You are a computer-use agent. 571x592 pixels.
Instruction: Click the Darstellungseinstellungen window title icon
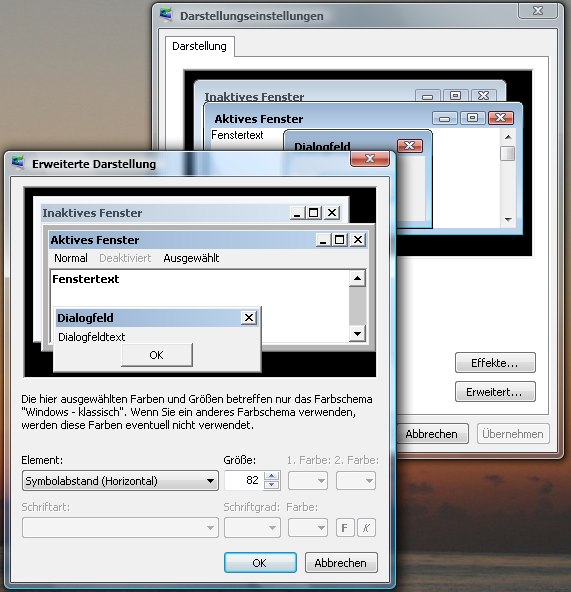click(166, 15)
